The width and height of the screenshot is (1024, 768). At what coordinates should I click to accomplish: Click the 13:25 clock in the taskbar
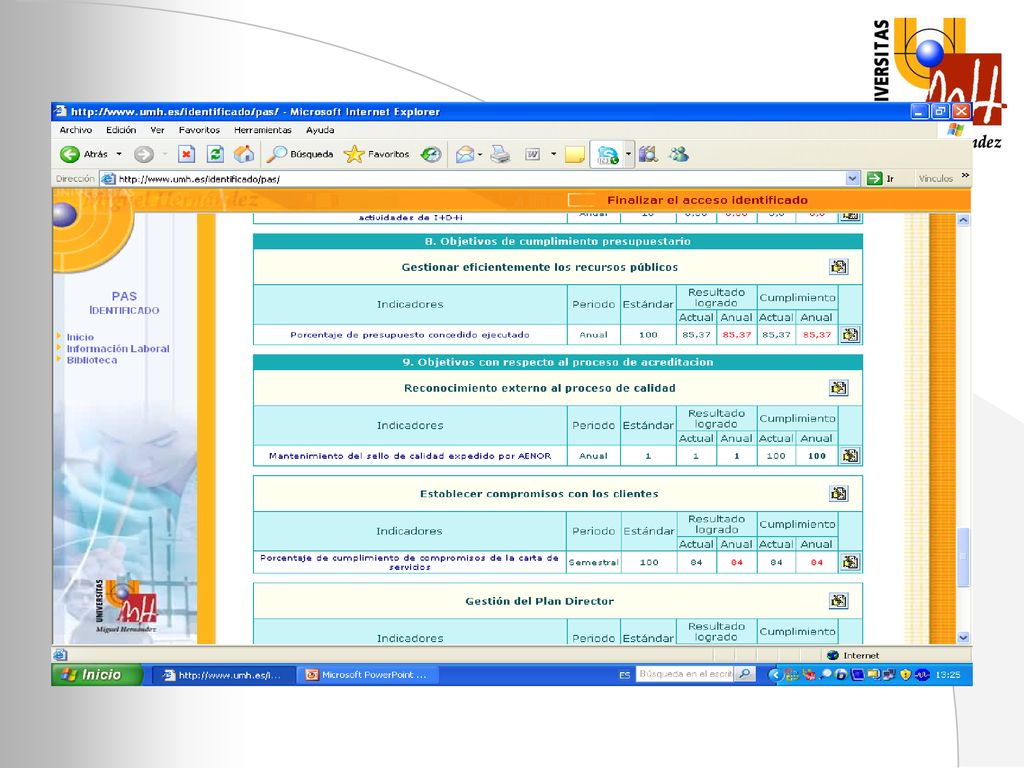948,675
